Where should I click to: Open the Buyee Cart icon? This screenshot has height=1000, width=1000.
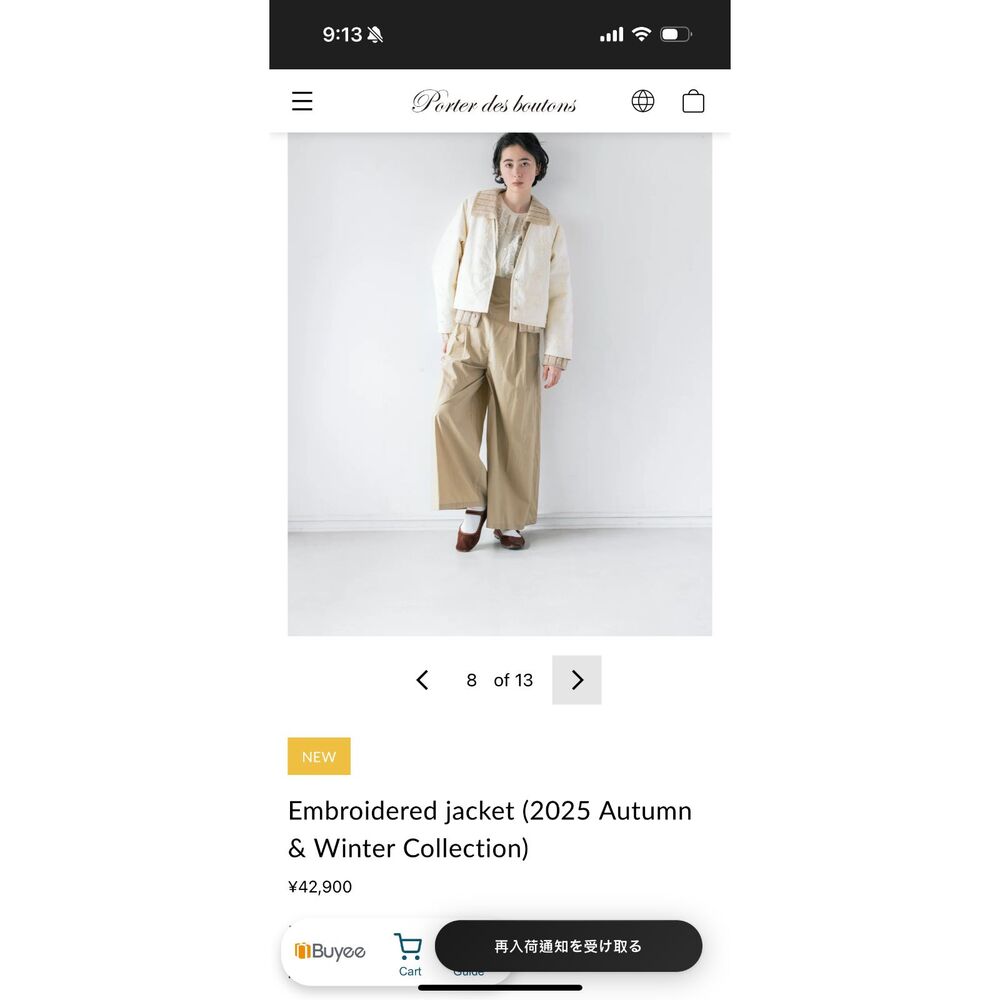(408, 944)
